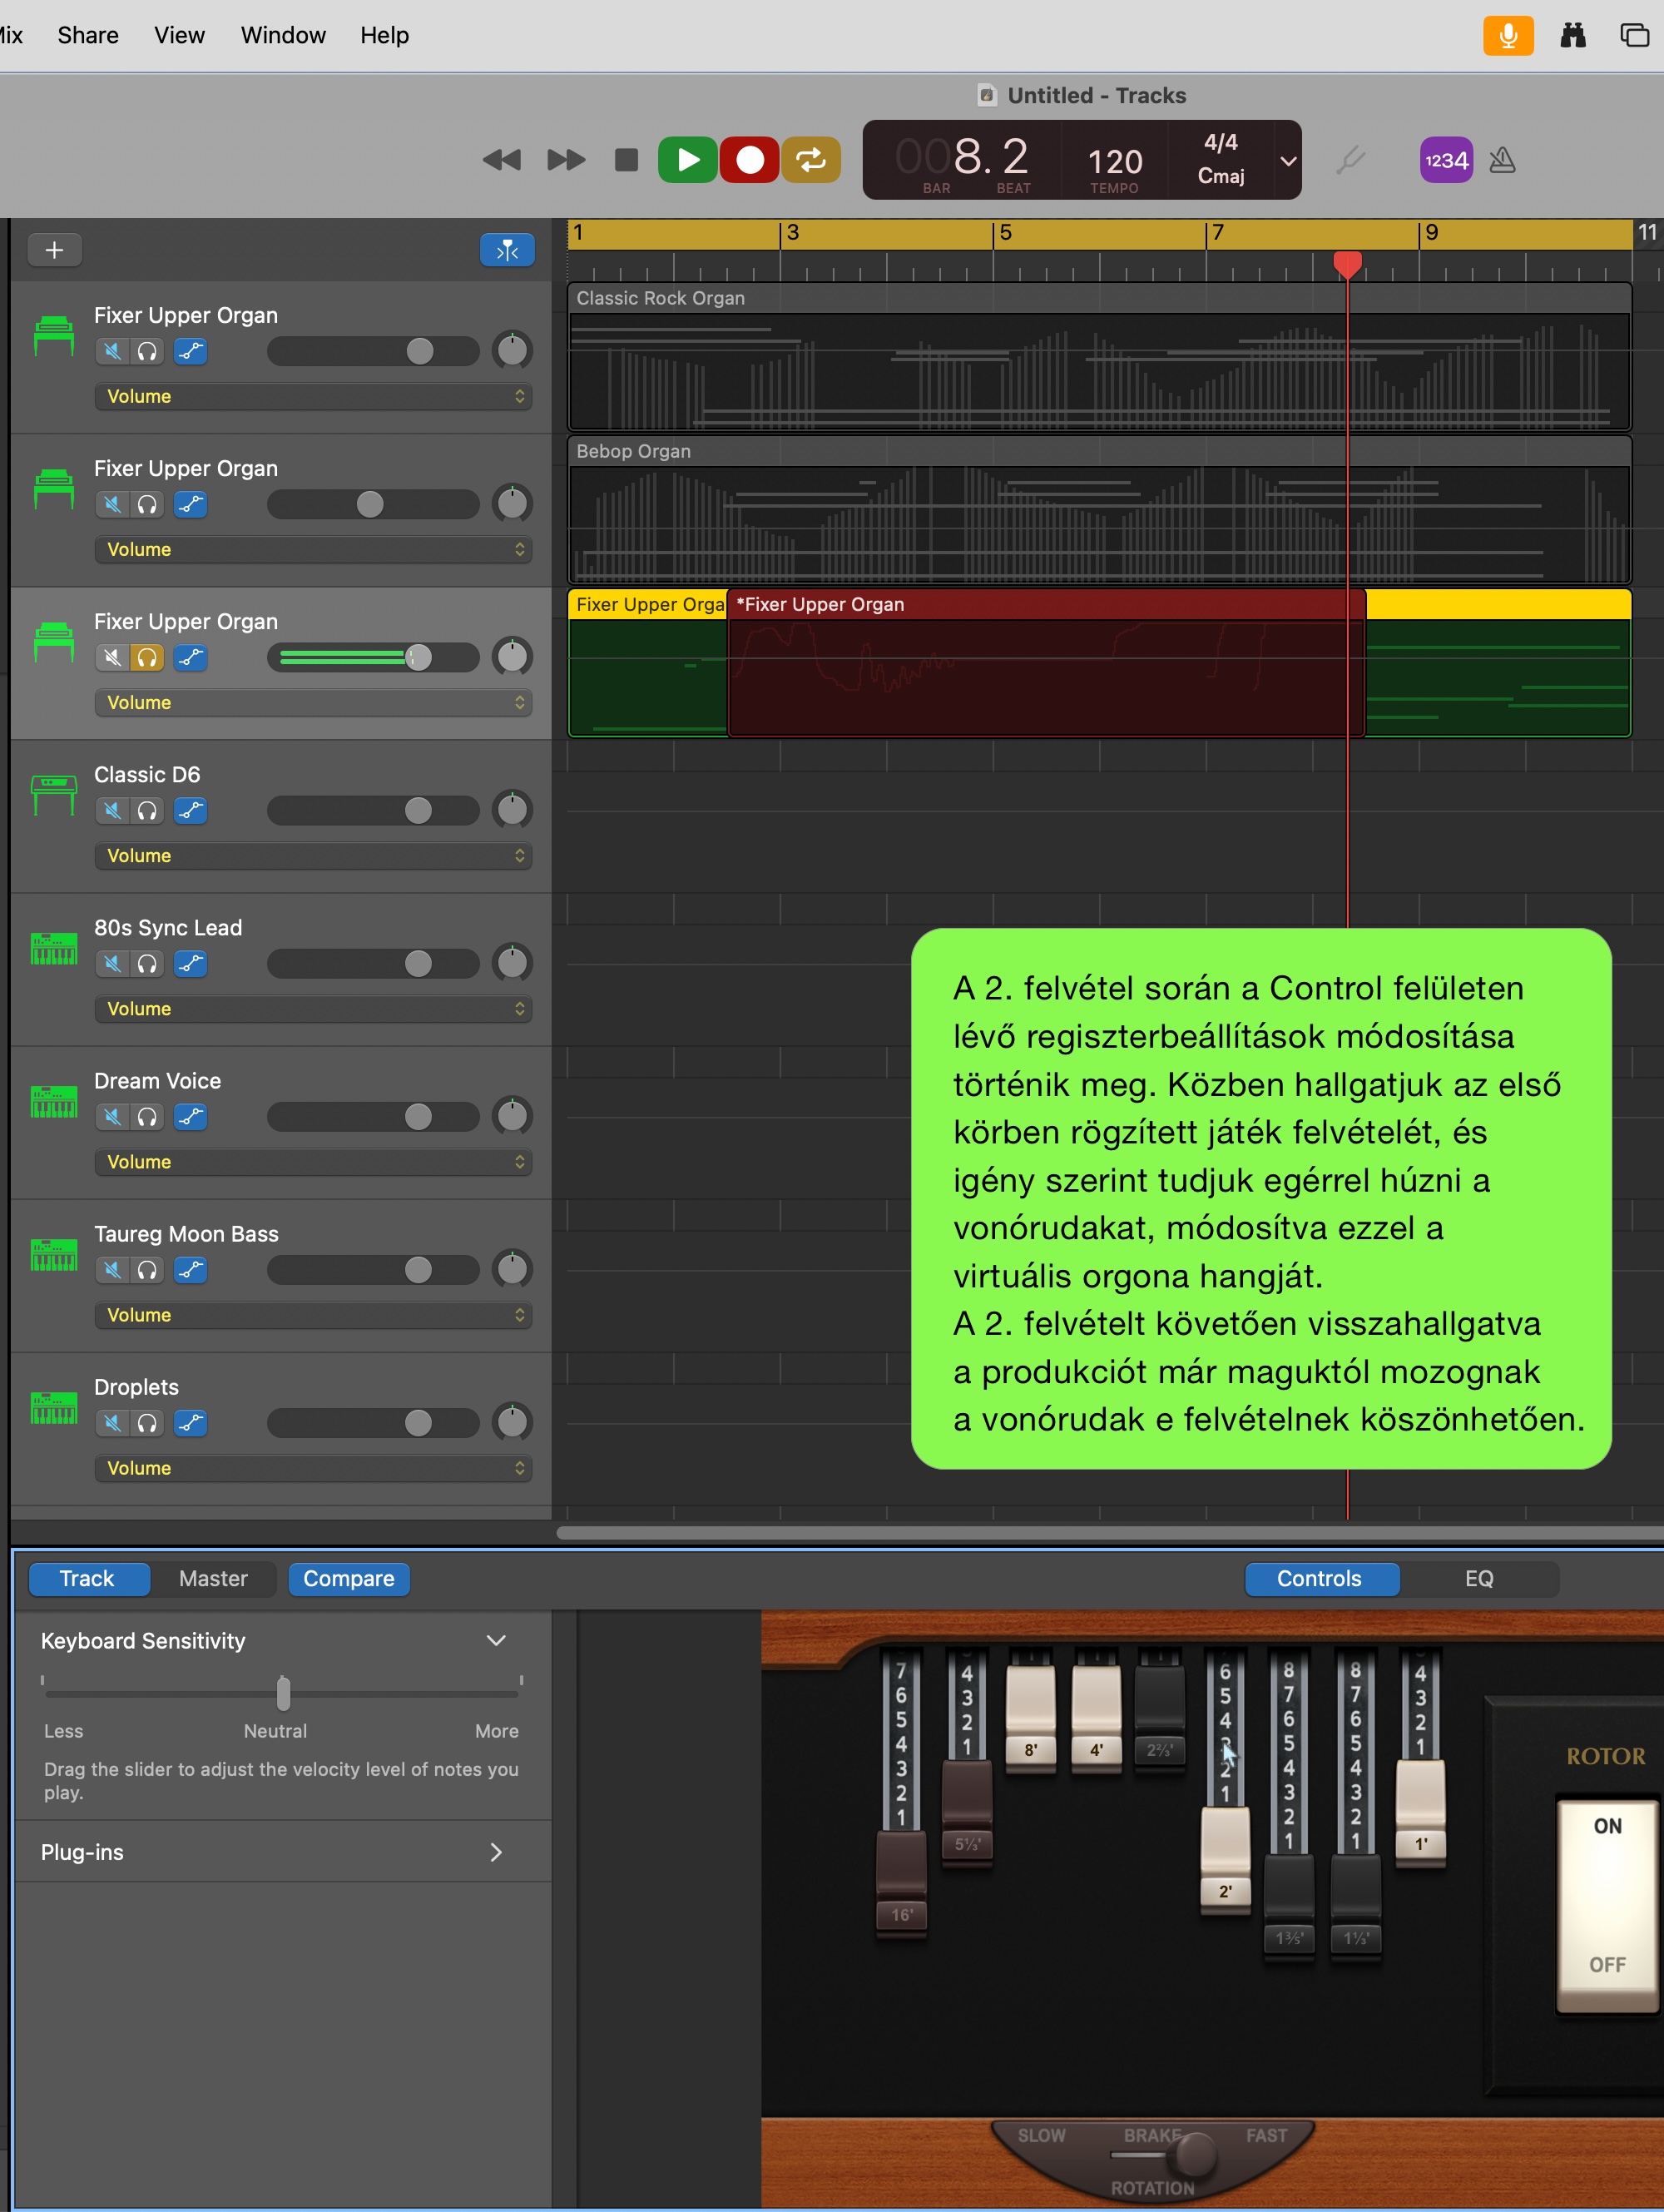Toggle mute on third Fixer Upper Organ track
Screen dimensions: 1664x2212
111,654
